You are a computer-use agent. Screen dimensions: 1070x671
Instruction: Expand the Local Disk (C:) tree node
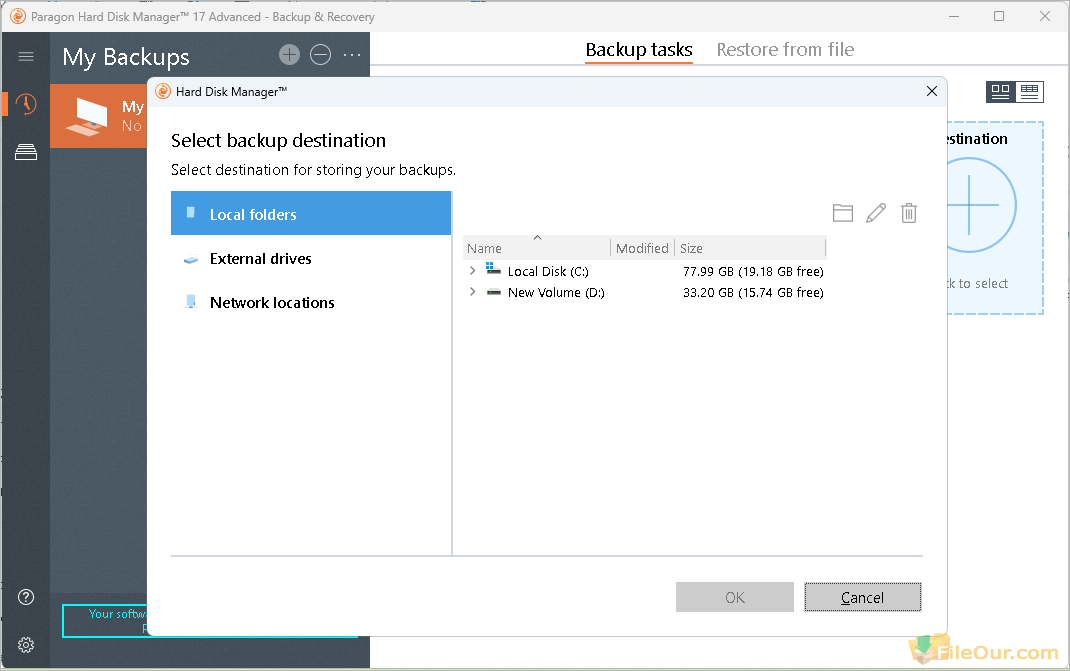pos(472,271)
